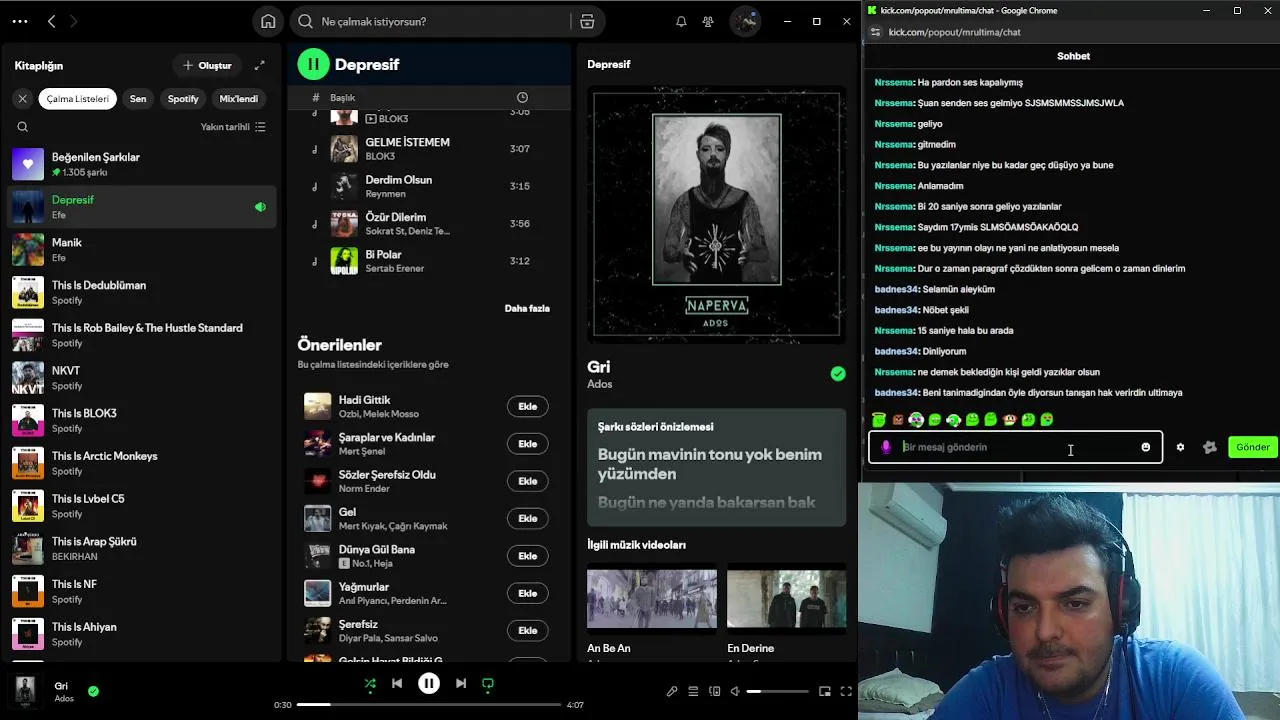Open the Friend Activity icon

click(708, 21)
